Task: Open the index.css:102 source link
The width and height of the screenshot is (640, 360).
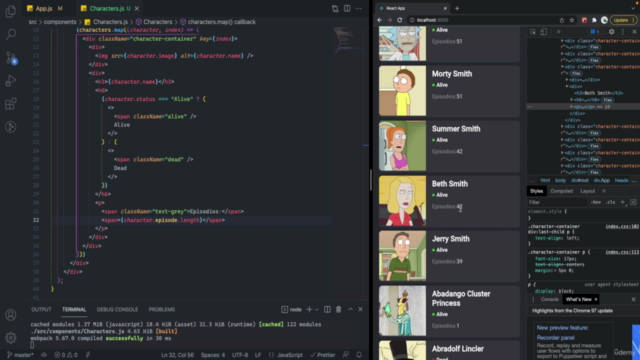Action: [622, 226]
